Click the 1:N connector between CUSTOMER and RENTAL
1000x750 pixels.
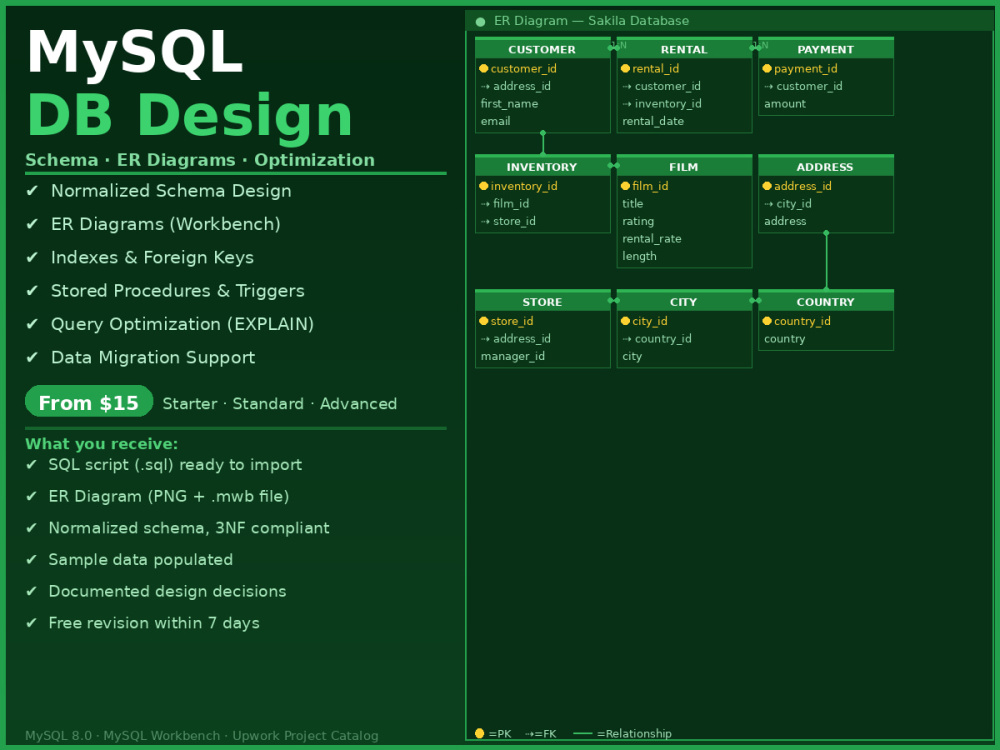614,47
